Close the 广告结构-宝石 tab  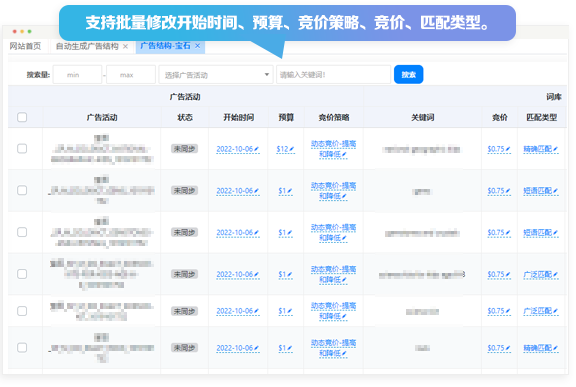pyautogui.click(x=198, y=46)
